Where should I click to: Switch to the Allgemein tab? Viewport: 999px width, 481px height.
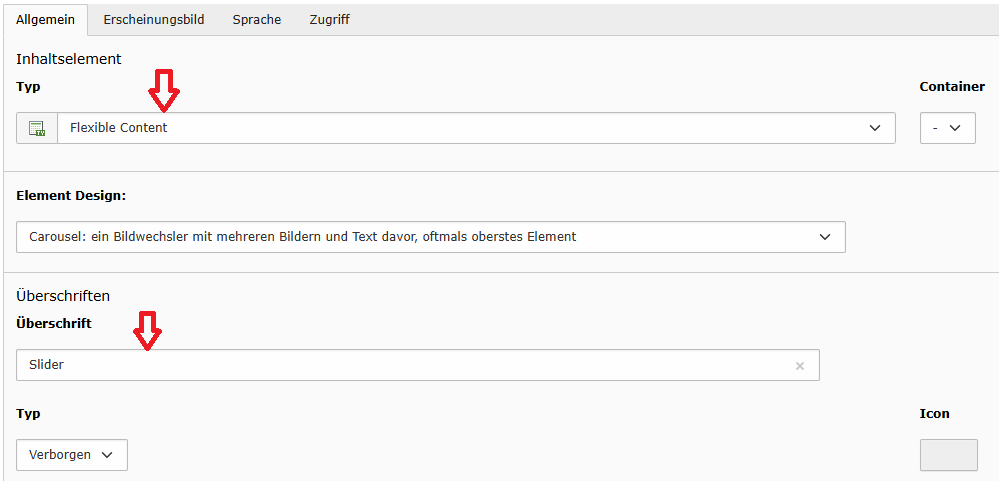(45, 20)
